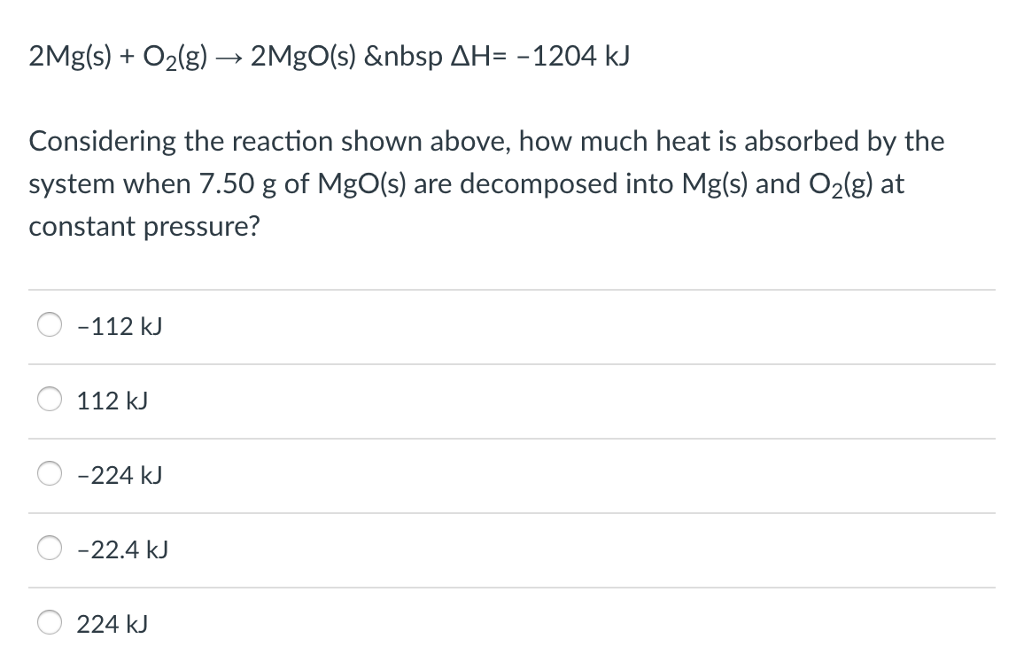Select the 112 kJ radio button
1024x670 pixels.
point(49,398)
